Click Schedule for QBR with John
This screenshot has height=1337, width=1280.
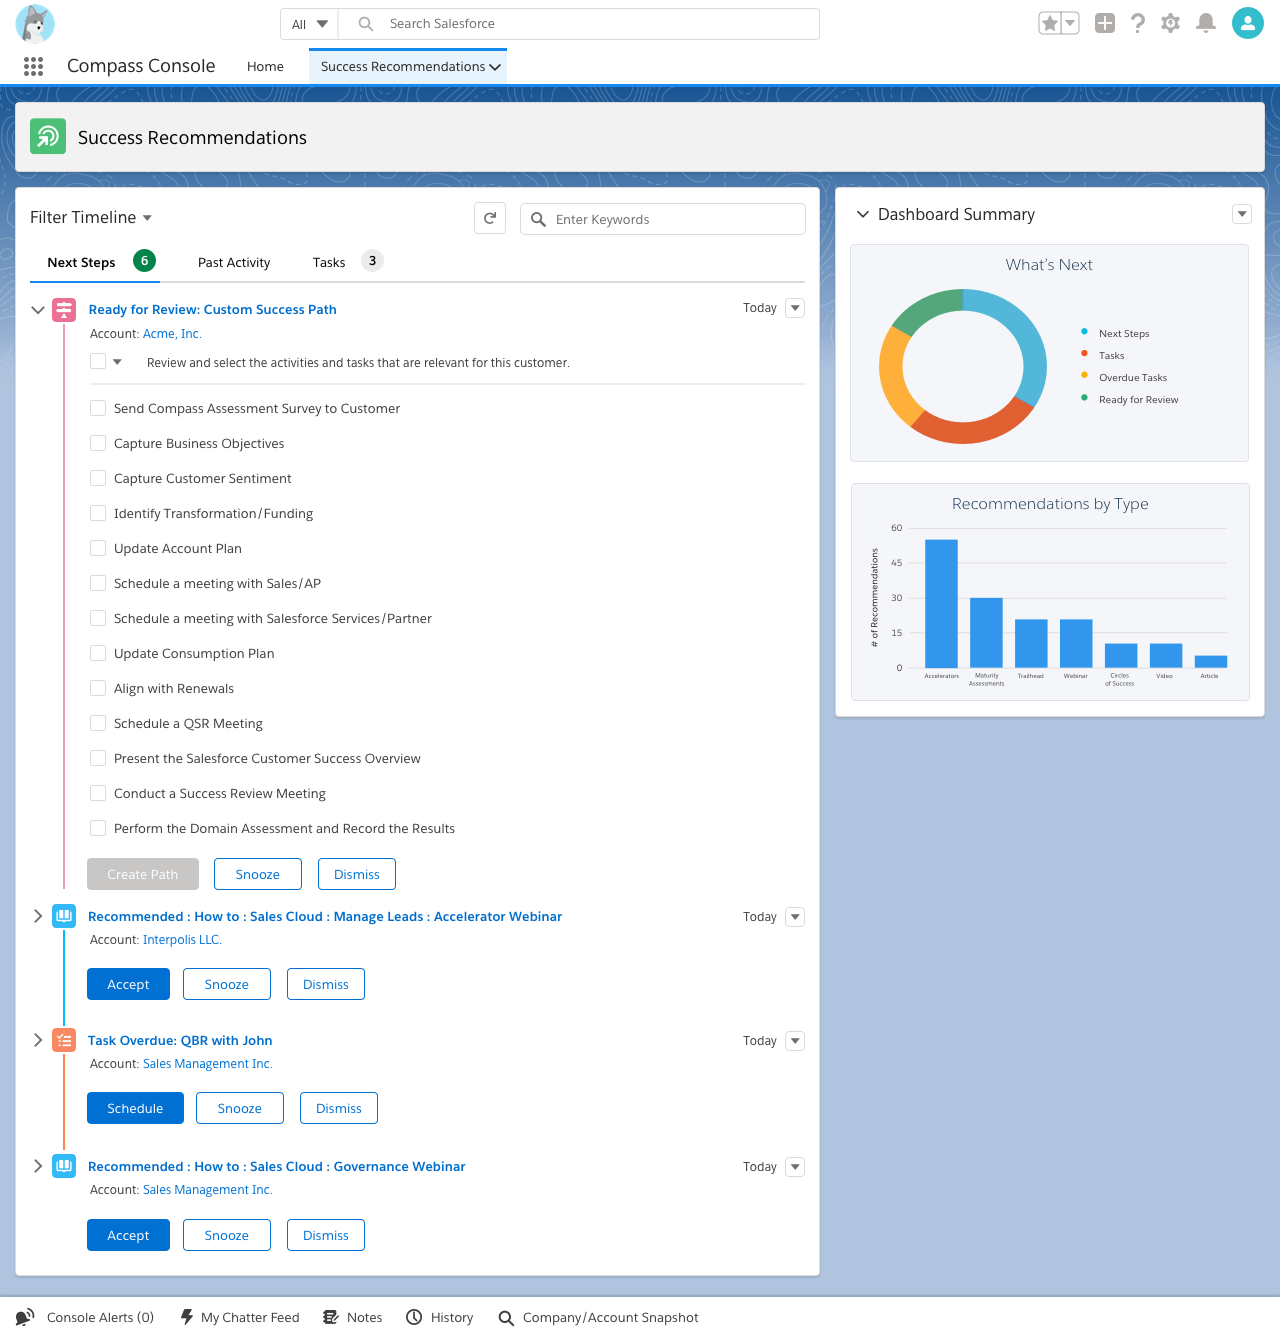[x=135, y=1108]
